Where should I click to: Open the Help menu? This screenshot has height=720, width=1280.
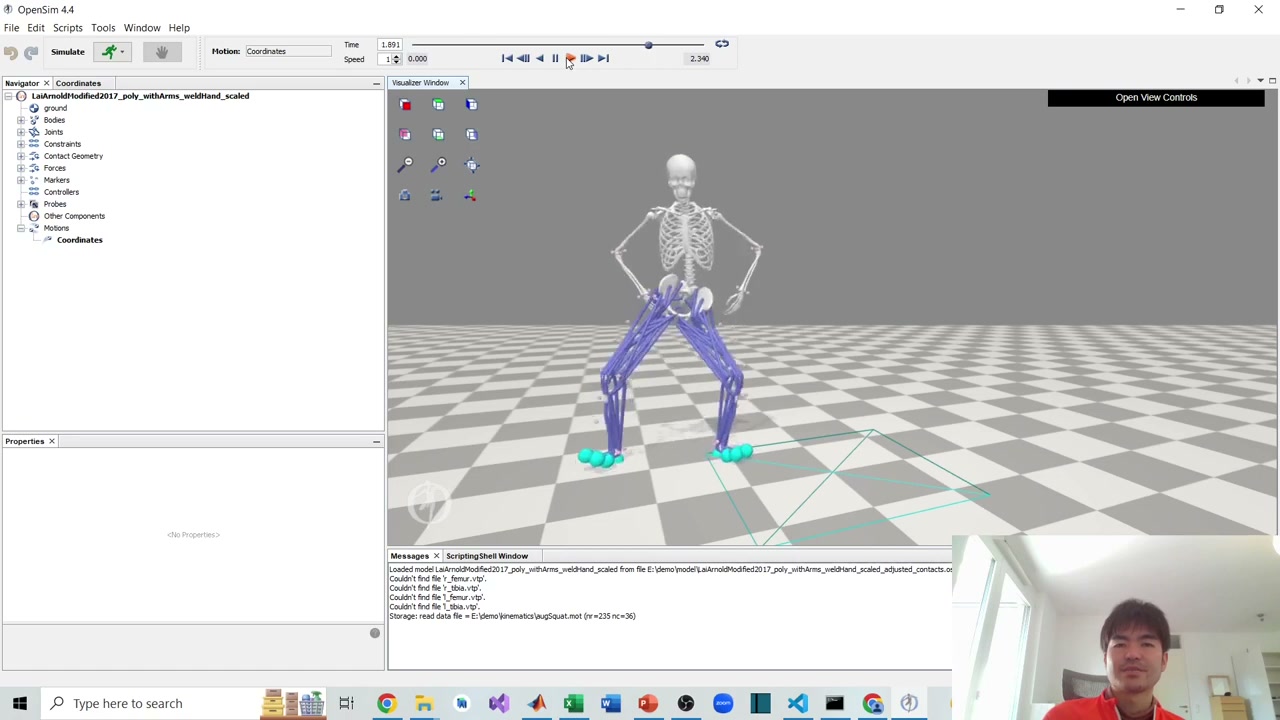click(x=179, y=28)
